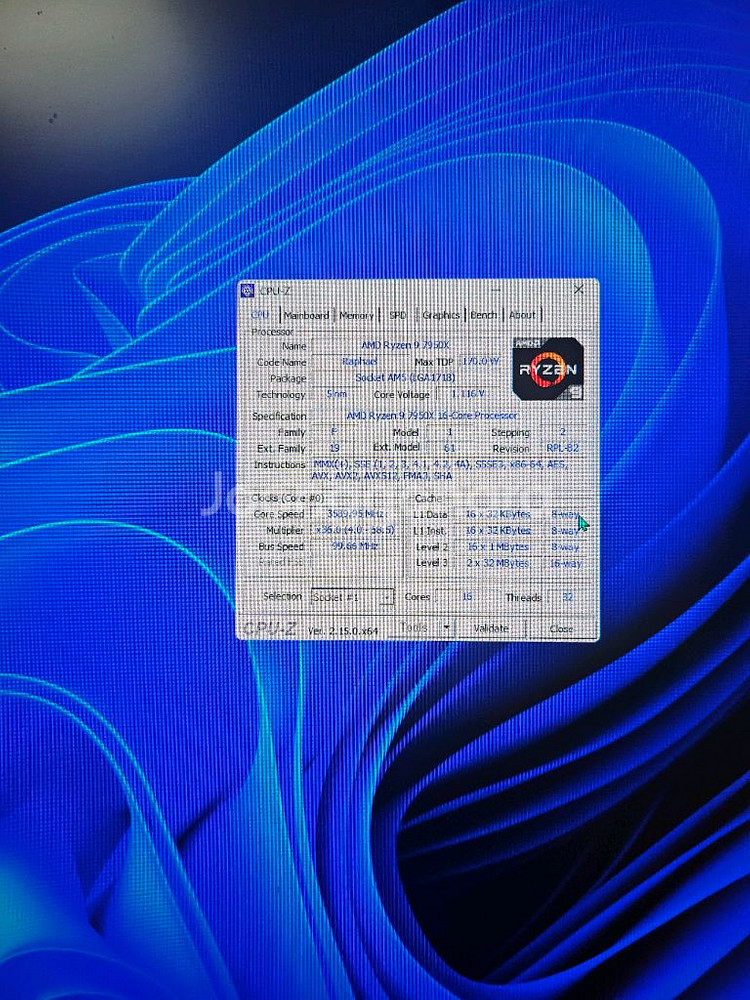Click the Revision value RPL-B2
750x1000 pixels.
click(x=562, y=448)
